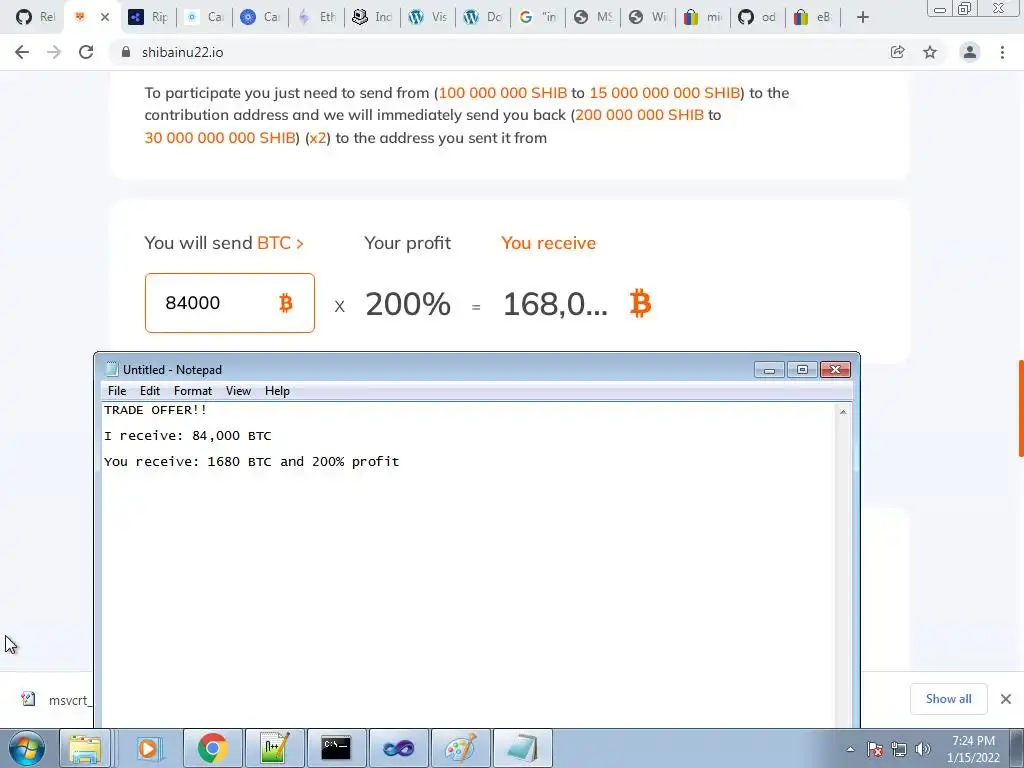Screen dimensions: 1024x768
Task: Click the 'I receive: 84,000 BTC' line
Action: [x=187, y=436]
